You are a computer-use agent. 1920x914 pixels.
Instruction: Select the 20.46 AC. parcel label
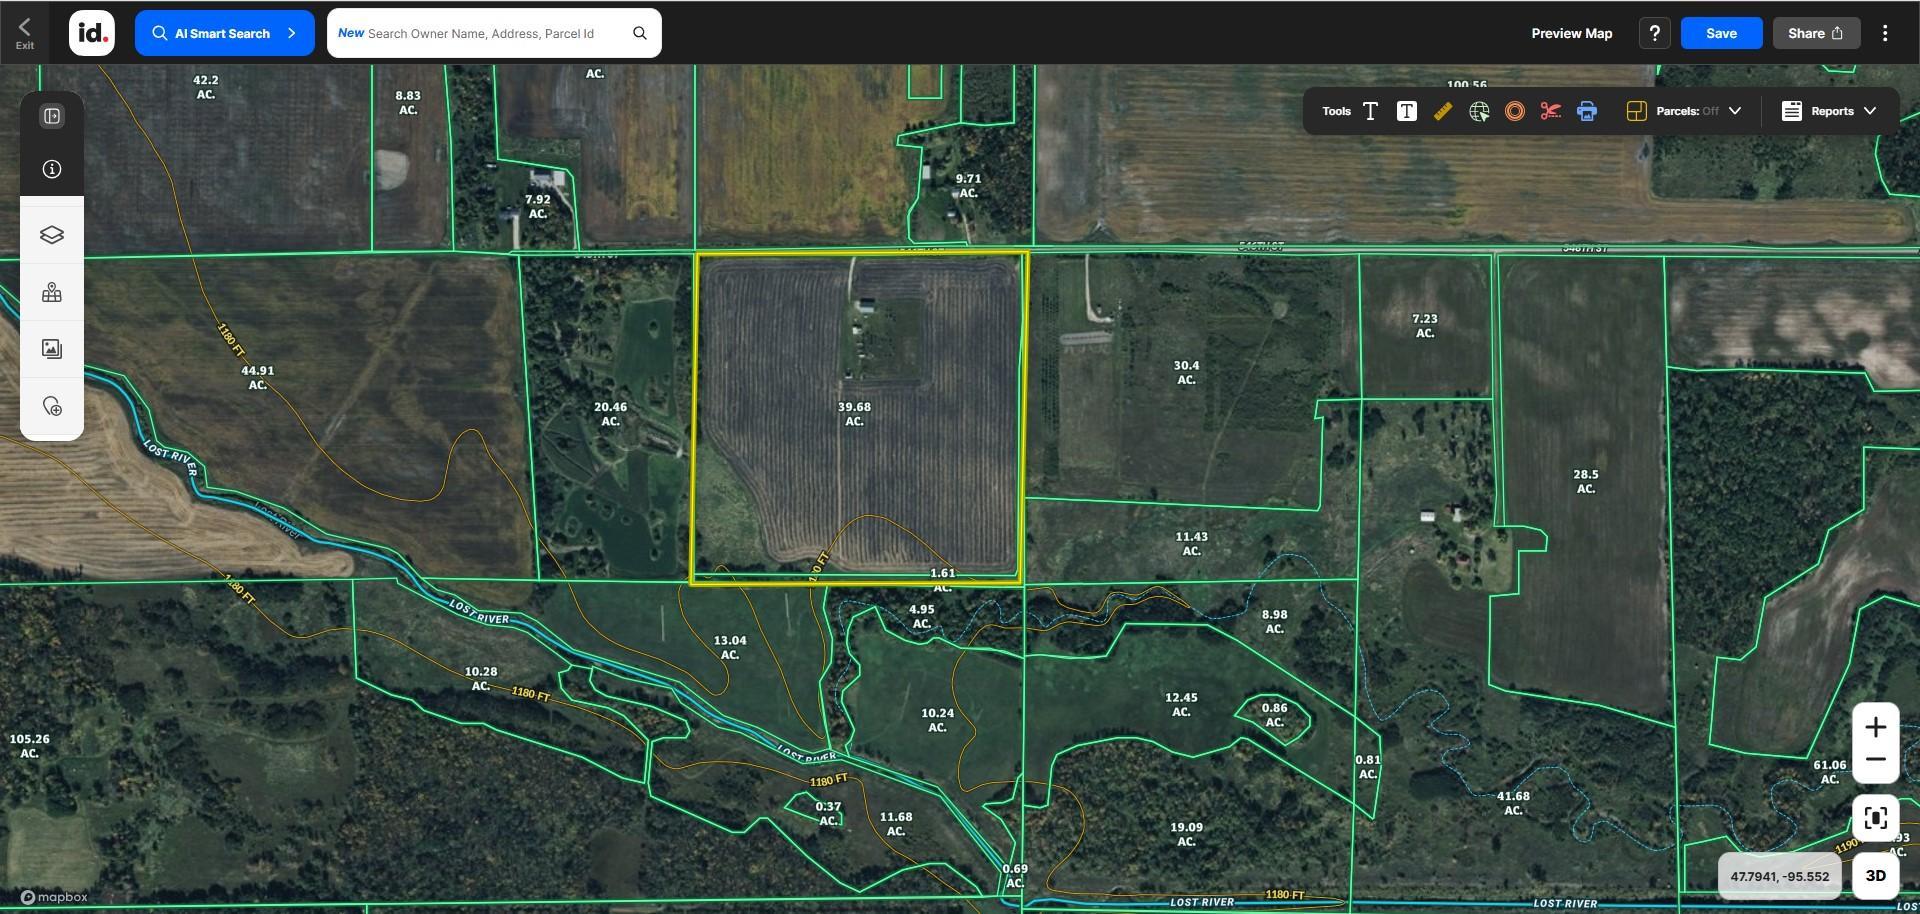(x=610, y=414)
